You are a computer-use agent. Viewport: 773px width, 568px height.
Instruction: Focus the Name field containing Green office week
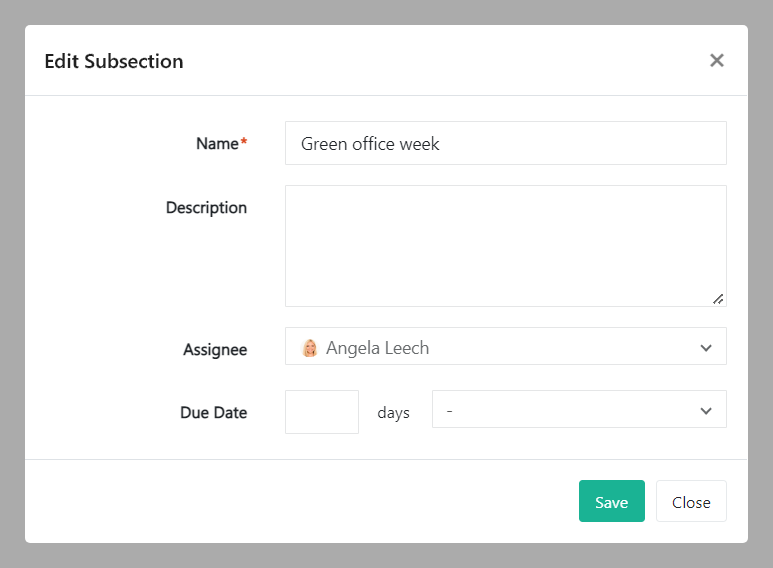coord(505,143)
